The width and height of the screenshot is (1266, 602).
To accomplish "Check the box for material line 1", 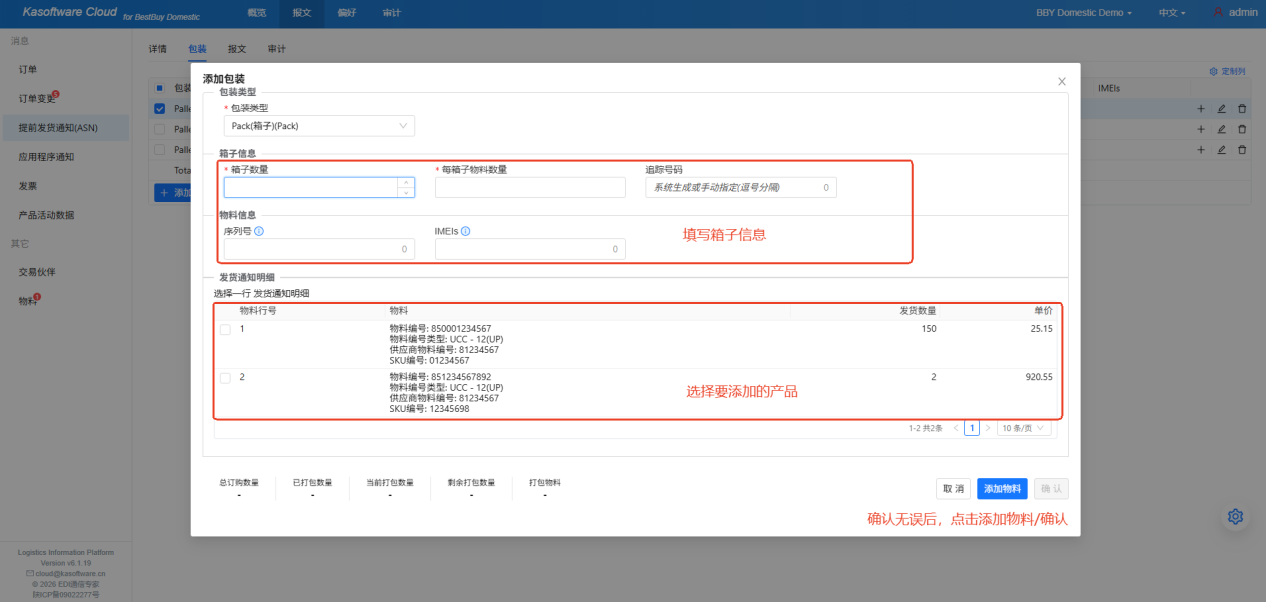I will (x=225, y=329).
